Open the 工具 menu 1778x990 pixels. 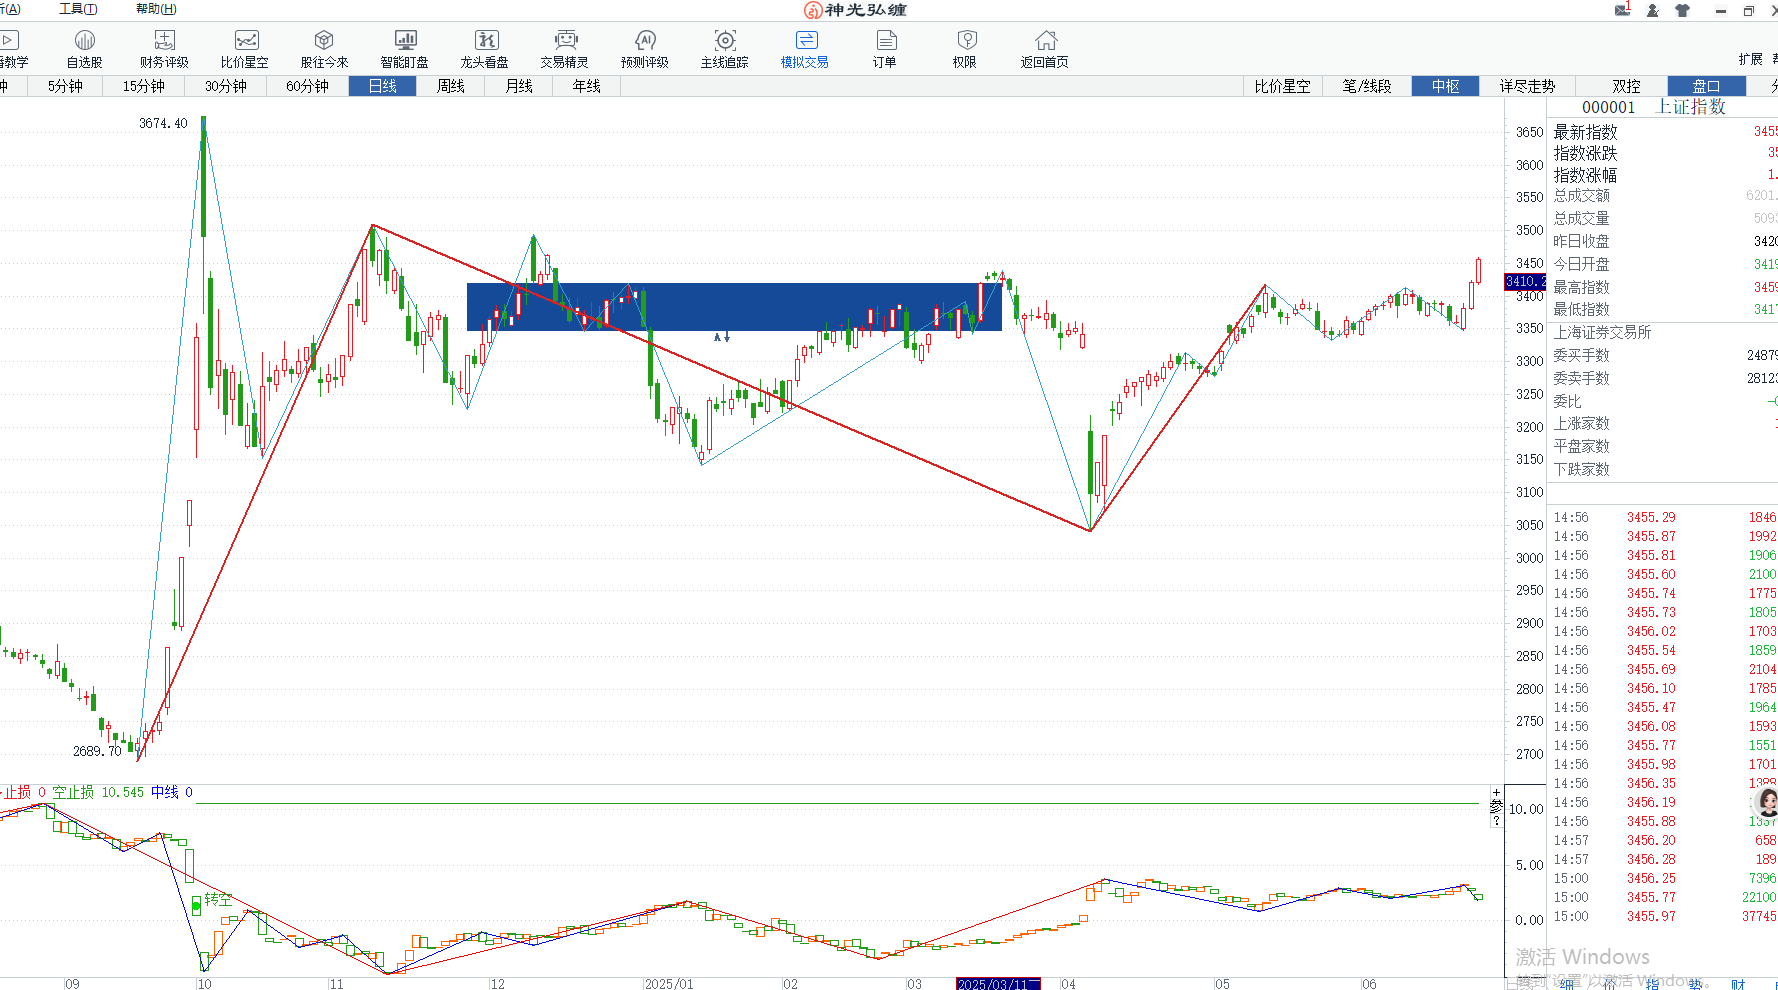click(x=78, y=9)
